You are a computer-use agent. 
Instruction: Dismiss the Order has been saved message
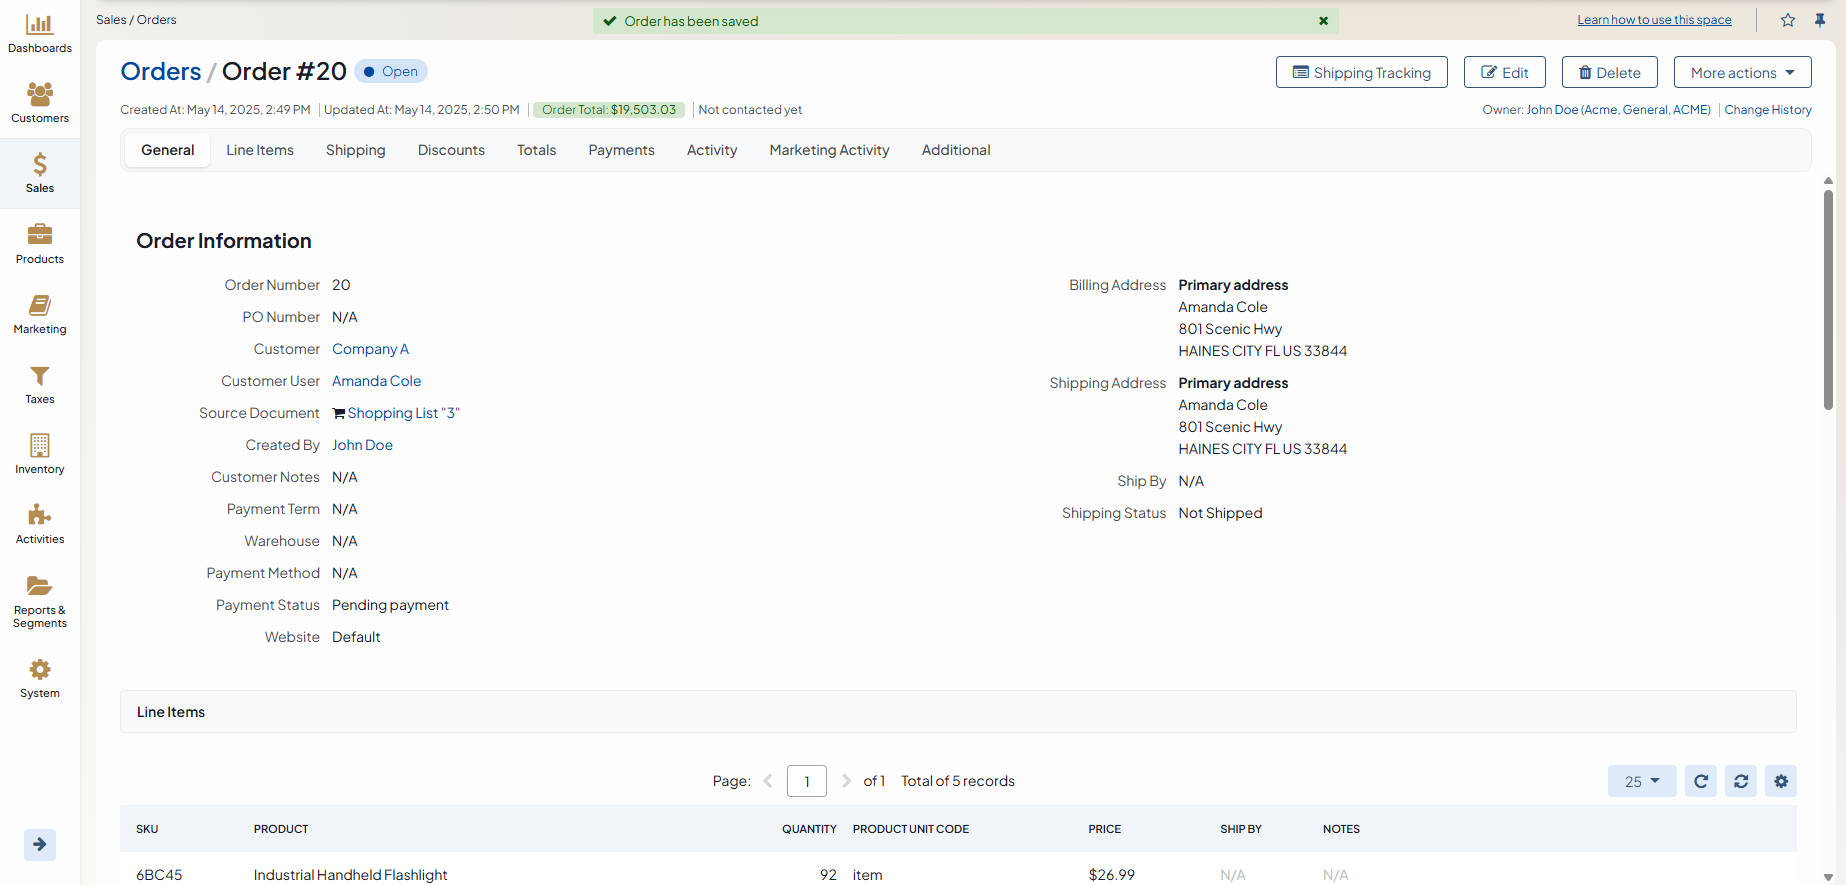(1323, 21)
